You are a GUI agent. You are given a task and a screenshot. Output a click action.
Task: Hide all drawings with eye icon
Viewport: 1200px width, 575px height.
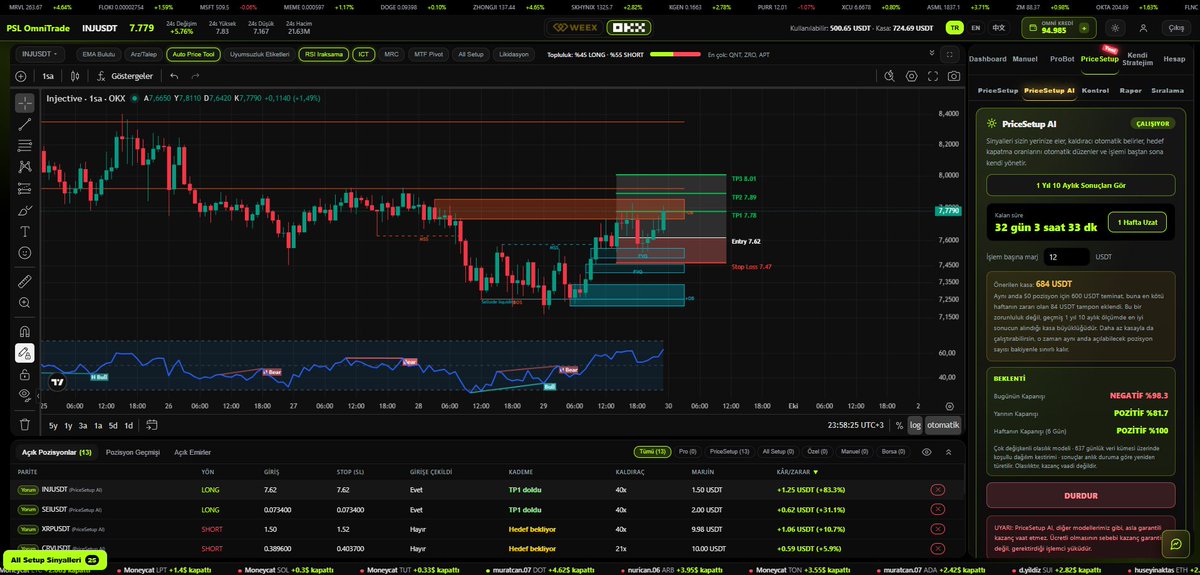[25, 395]
